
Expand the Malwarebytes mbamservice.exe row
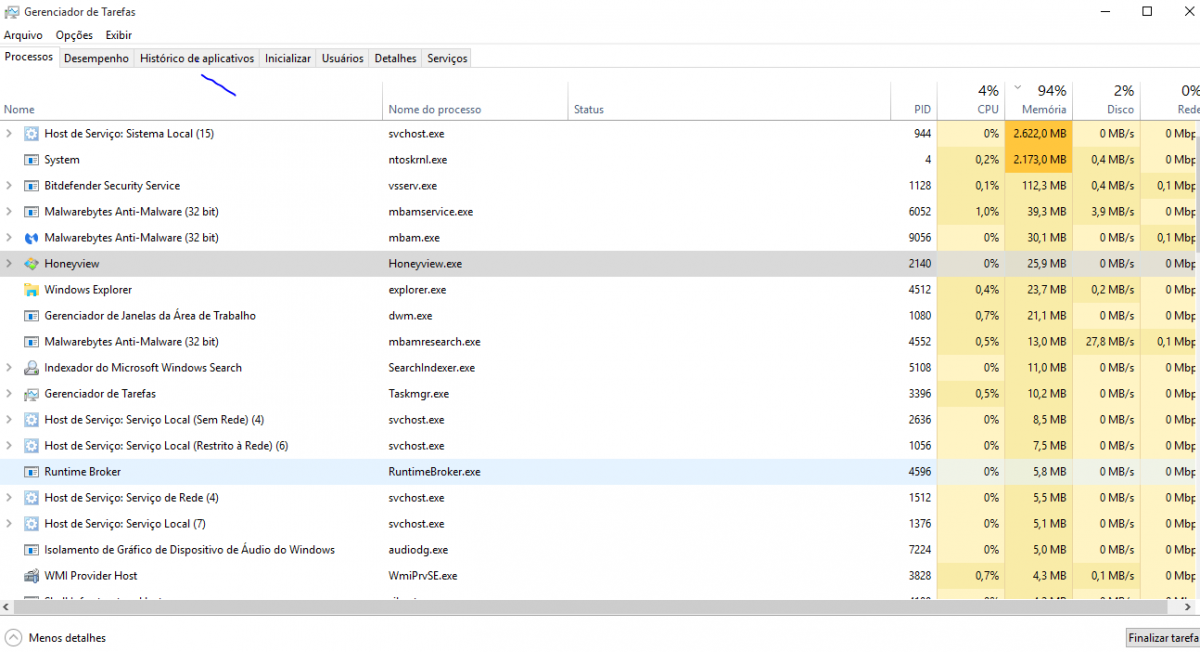(9, 212)
